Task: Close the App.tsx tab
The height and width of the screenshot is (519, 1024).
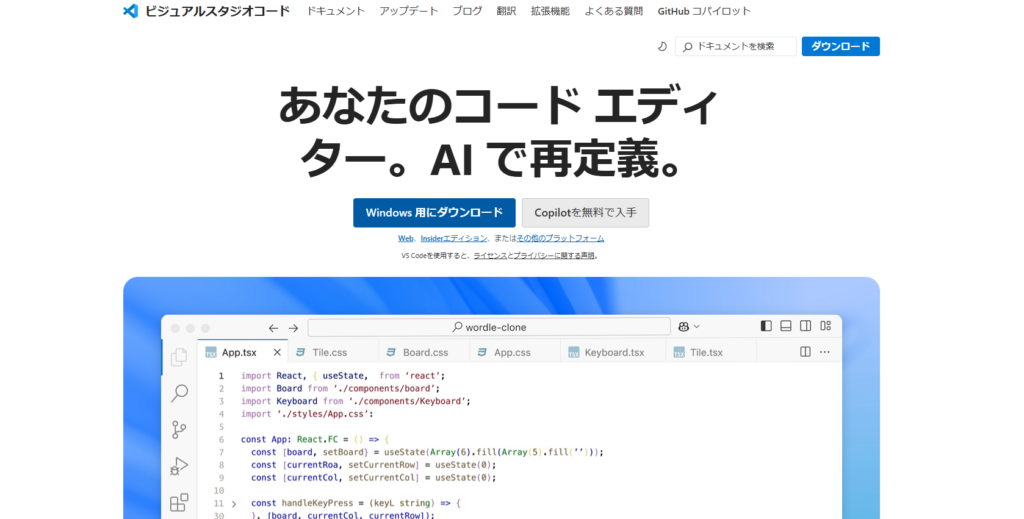Action: 277,353
